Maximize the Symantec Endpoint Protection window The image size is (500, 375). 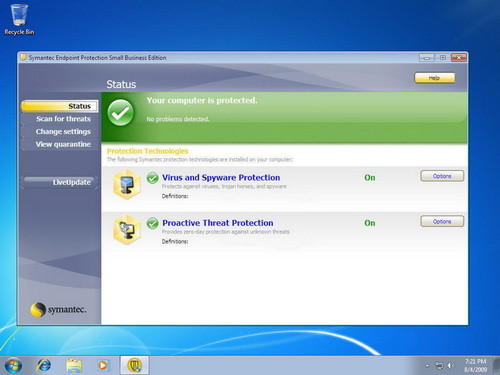coord(443,58)
